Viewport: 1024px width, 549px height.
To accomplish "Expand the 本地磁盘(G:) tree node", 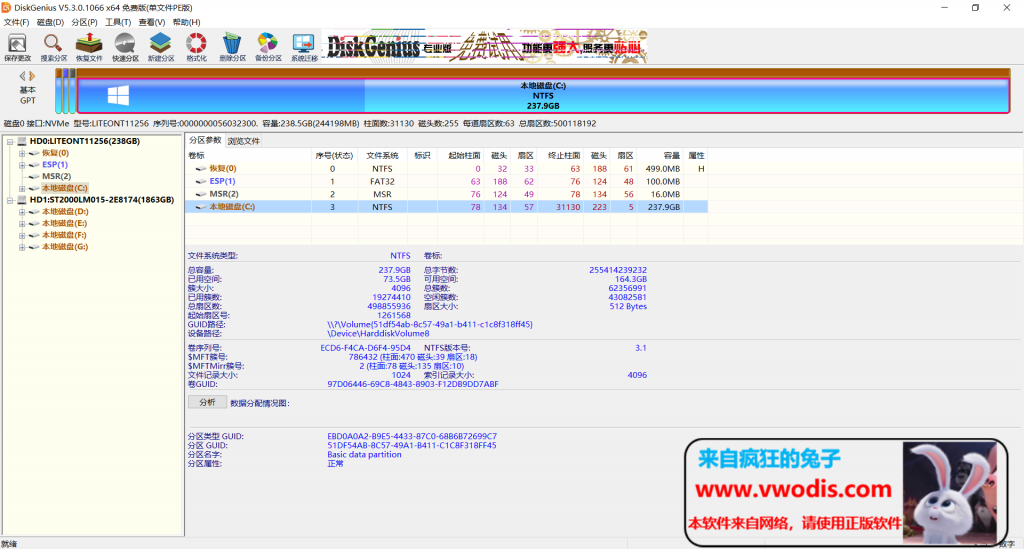I will pyautogui.click(x=22, y=247).
